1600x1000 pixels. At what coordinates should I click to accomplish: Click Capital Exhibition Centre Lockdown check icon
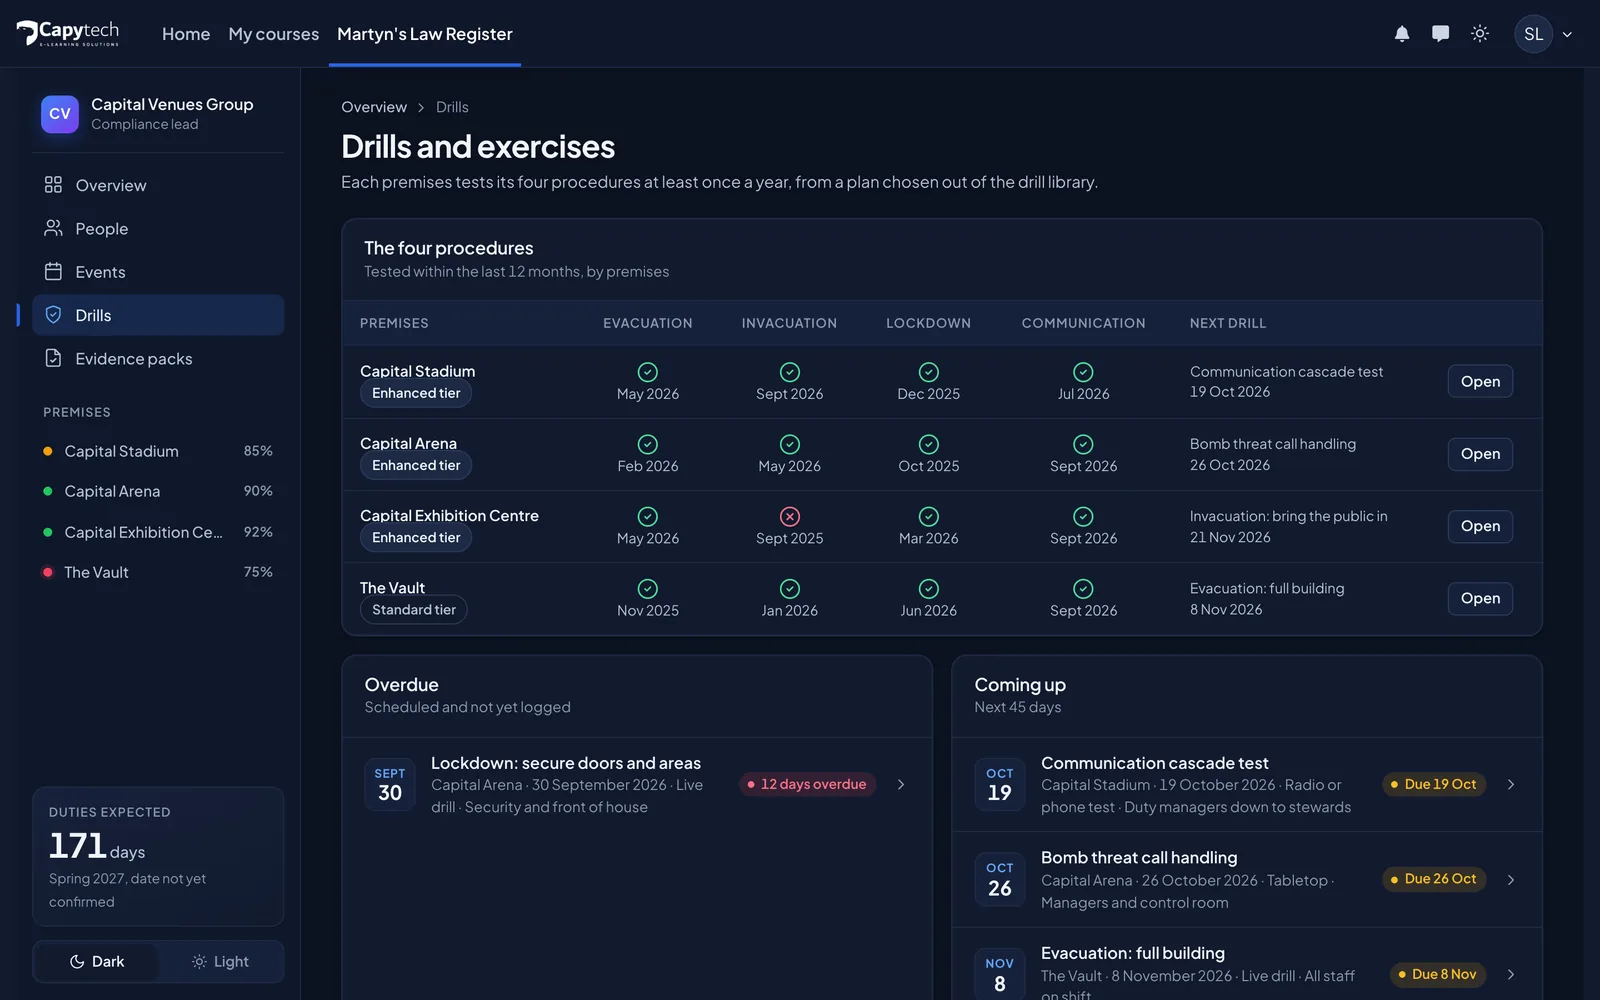click(929, 516)
